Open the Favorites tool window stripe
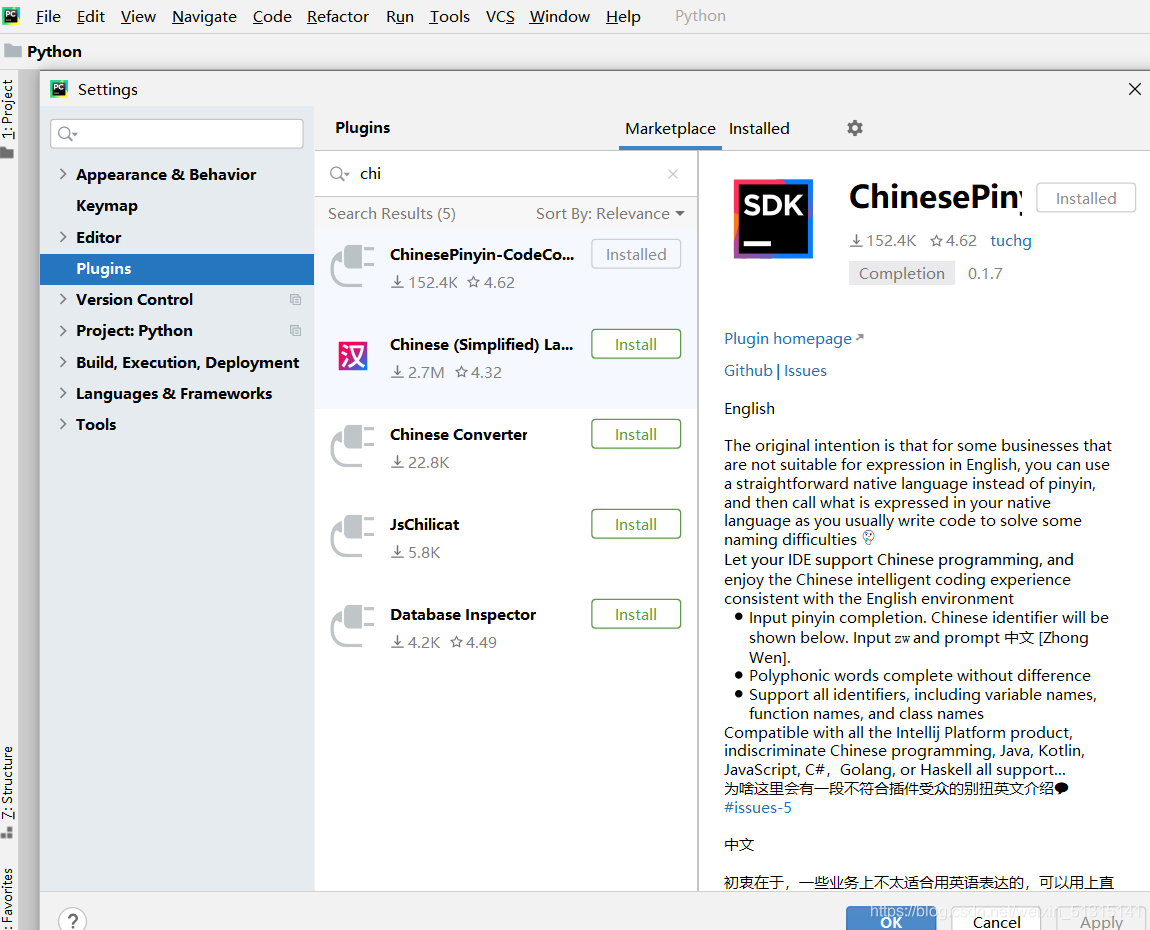The width and height of the screenshot is (1150, 930). coord(7,898)
